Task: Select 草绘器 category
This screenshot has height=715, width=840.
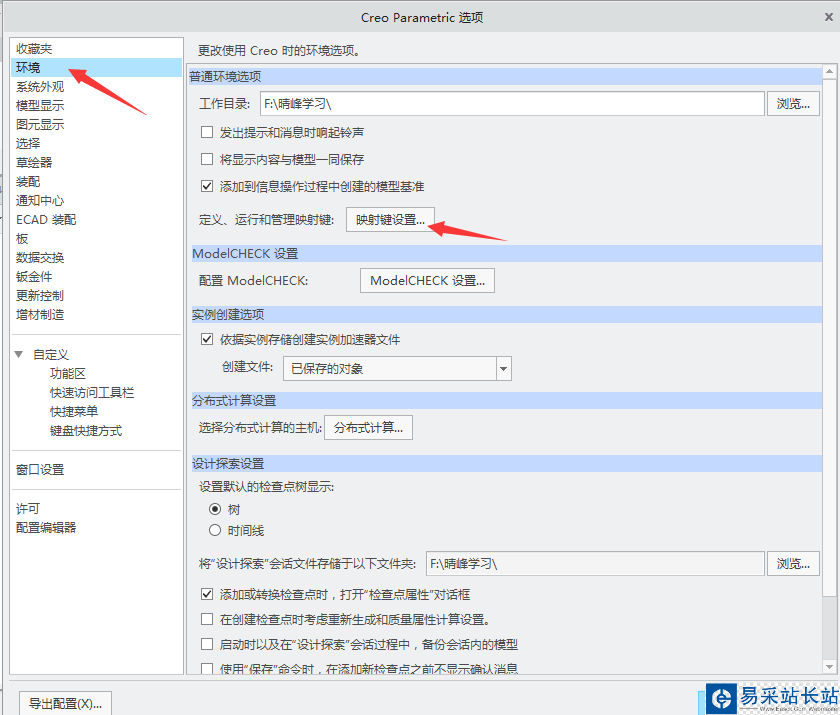Action: tap(34, 162)
